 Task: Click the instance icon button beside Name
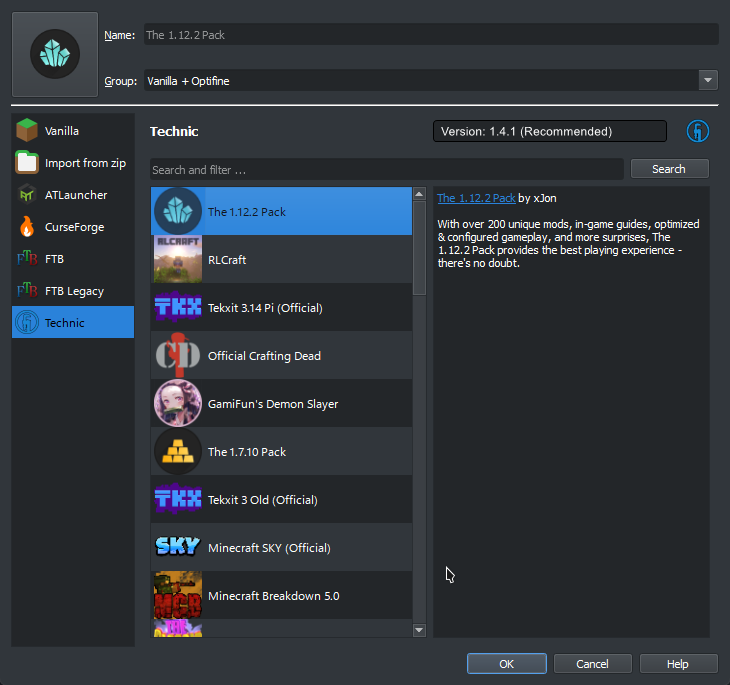tap(55, 54)
